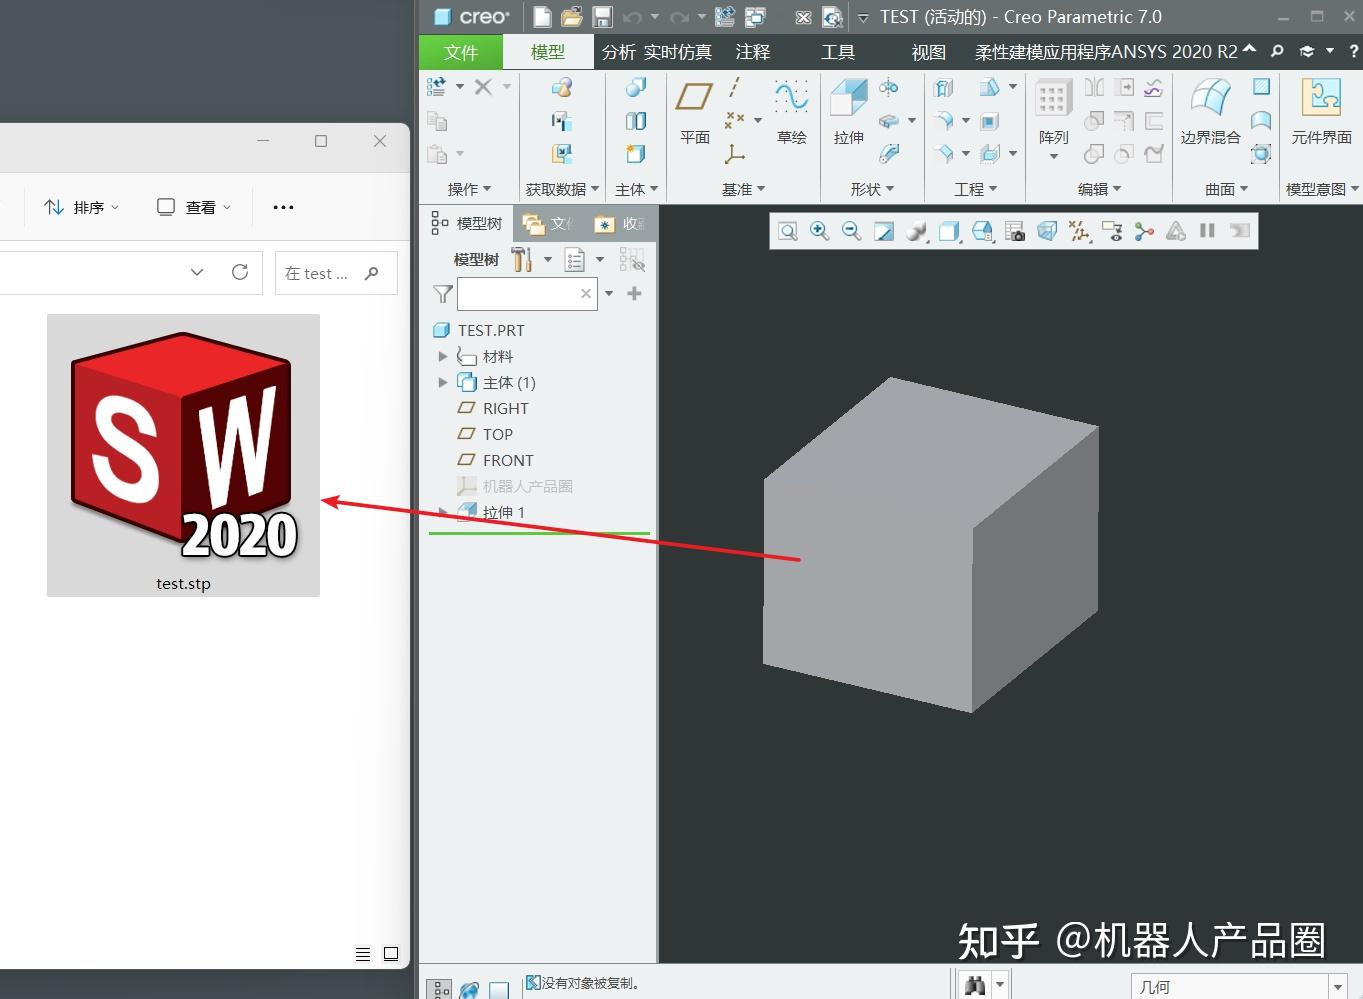Expand the 拉伸 1 feature in model tree

pyautogui.click(x=443, y=512)
